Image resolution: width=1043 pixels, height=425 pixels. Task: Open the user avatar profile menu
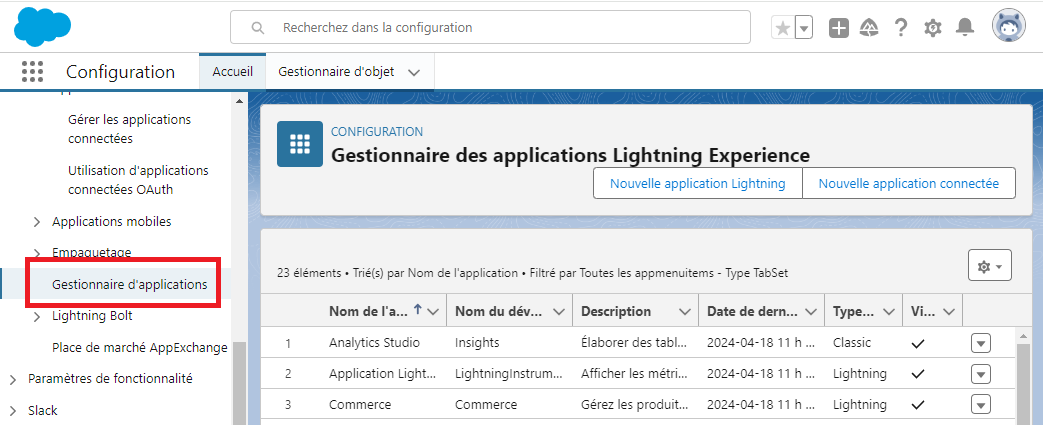coord(1008,27)
